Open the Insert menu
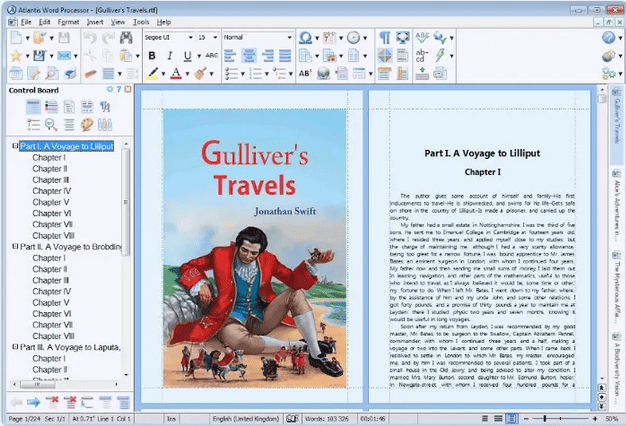 [x=95, y=22]
